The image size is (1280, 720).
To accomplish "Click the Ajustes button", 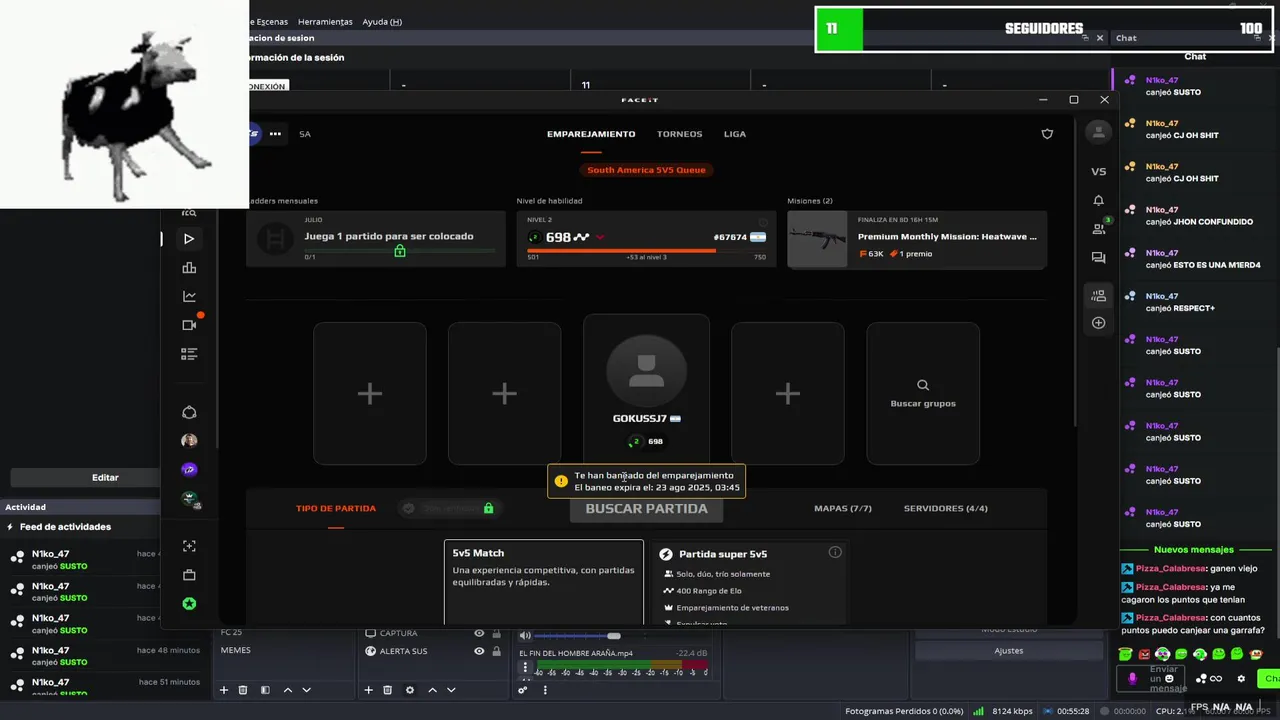I will coord(1008,651).
